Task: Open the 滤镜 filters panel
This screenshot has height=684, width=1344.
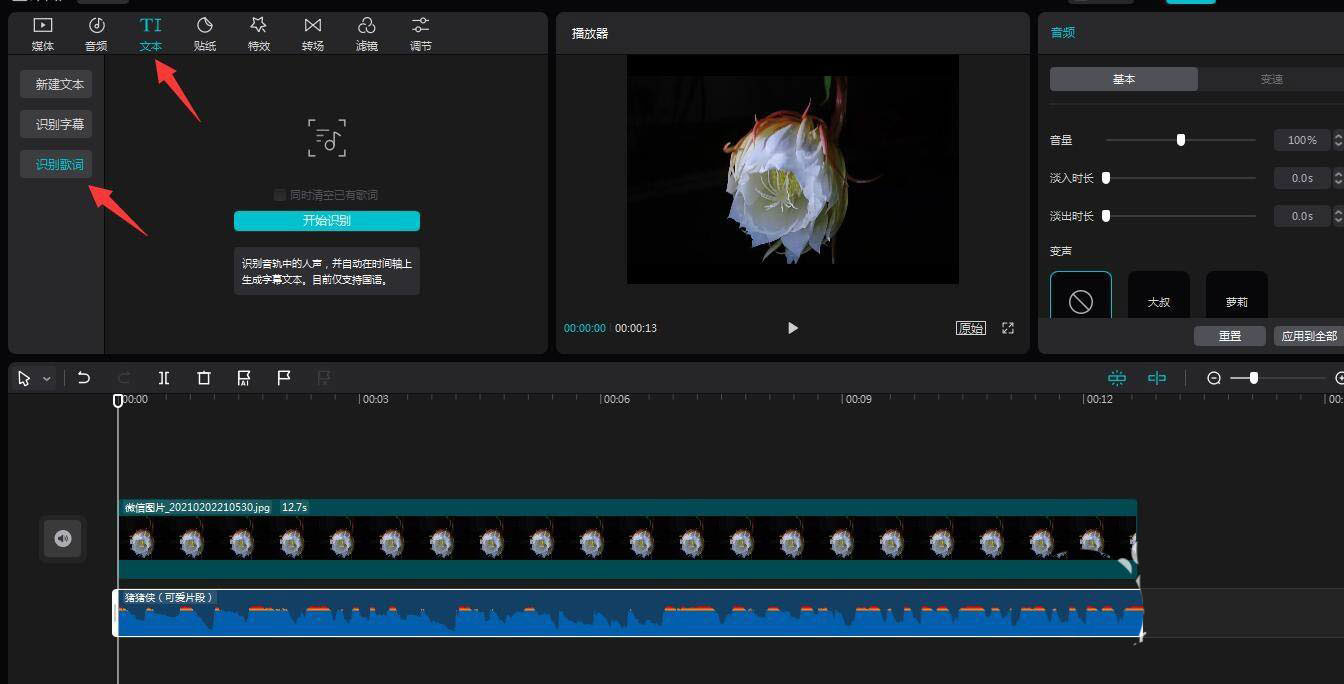Action: (x=367, y=33)
